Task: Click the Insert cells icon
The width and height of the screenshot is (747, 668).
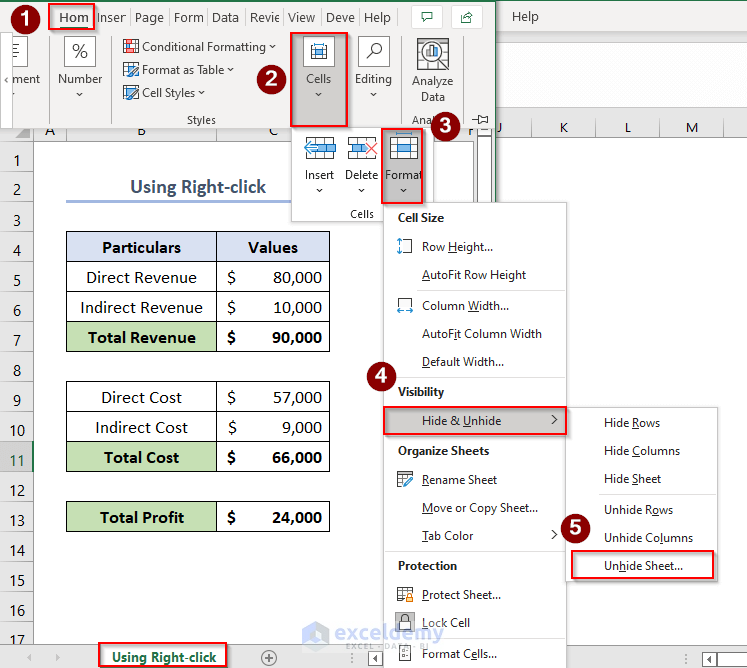Action: click(x=320, y=148)
